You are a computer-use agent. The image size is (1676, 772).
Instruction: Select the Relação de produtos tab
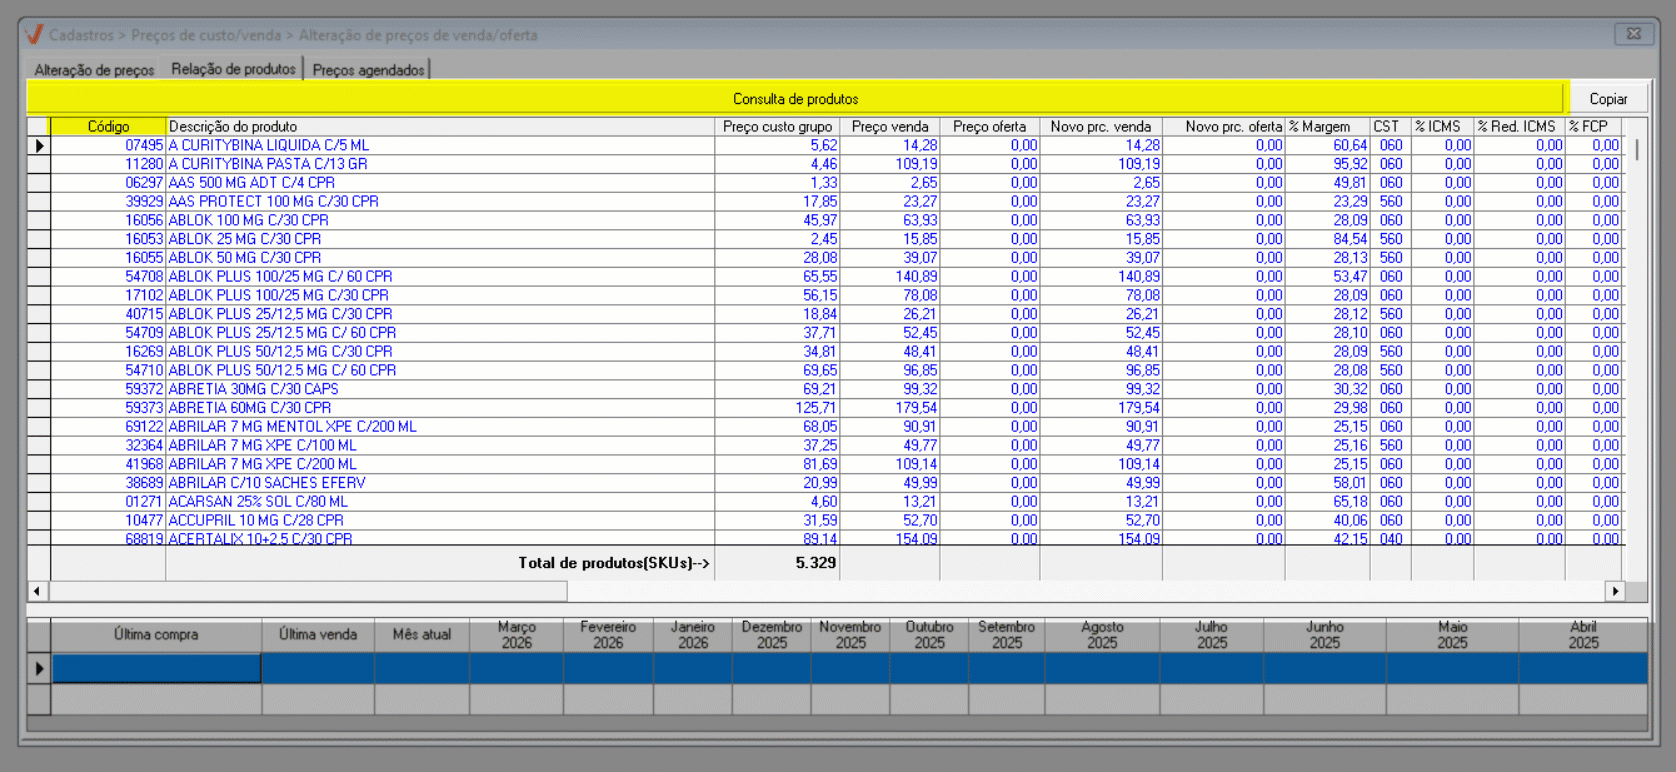[233, 69]
